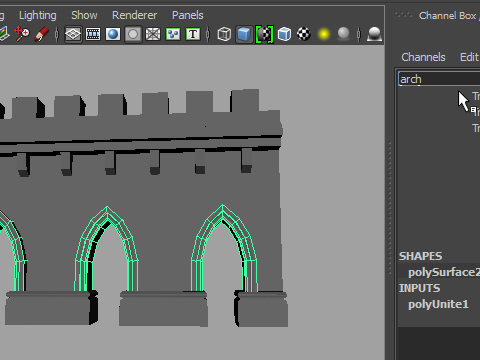
Task: Click the Channel Box dotted drag handle
Action: click(x=403, y=14)
